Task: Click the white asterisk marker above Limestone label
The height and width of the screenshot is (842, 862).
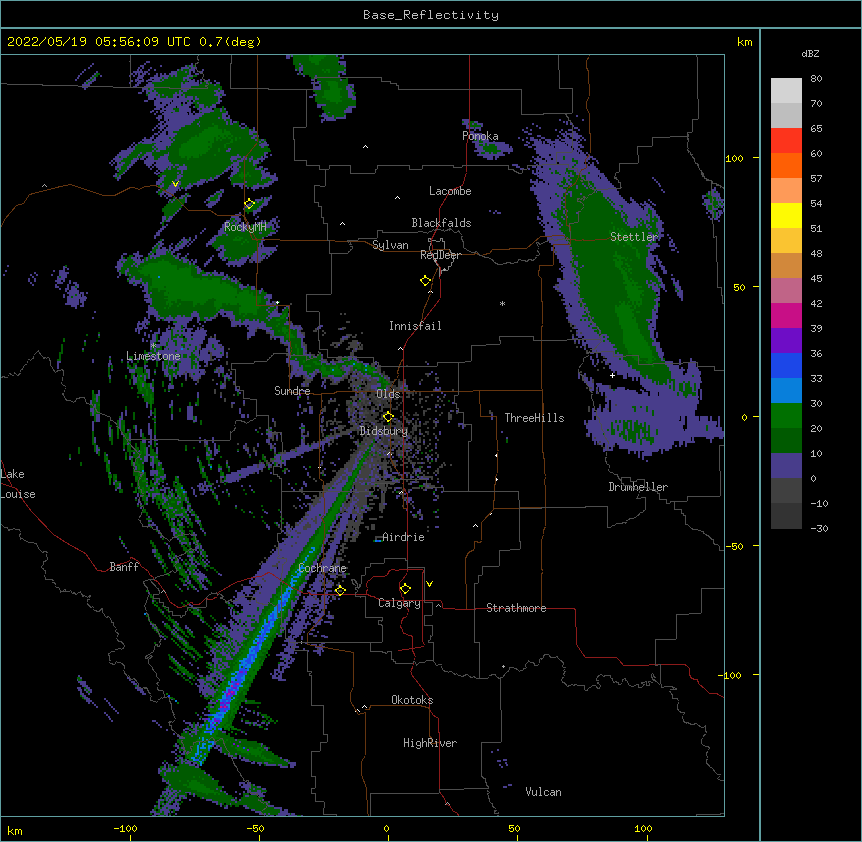Action: 153,346
